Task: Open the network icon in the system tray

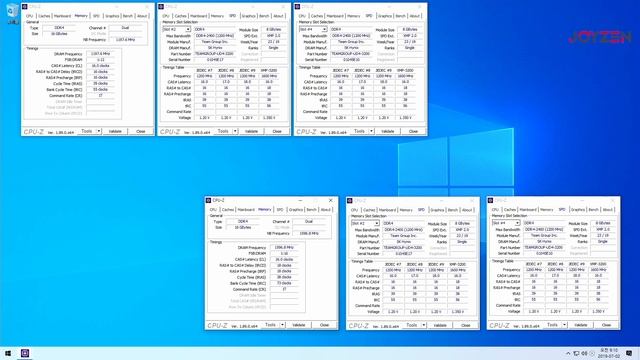Action: click(x=576, y=353)
